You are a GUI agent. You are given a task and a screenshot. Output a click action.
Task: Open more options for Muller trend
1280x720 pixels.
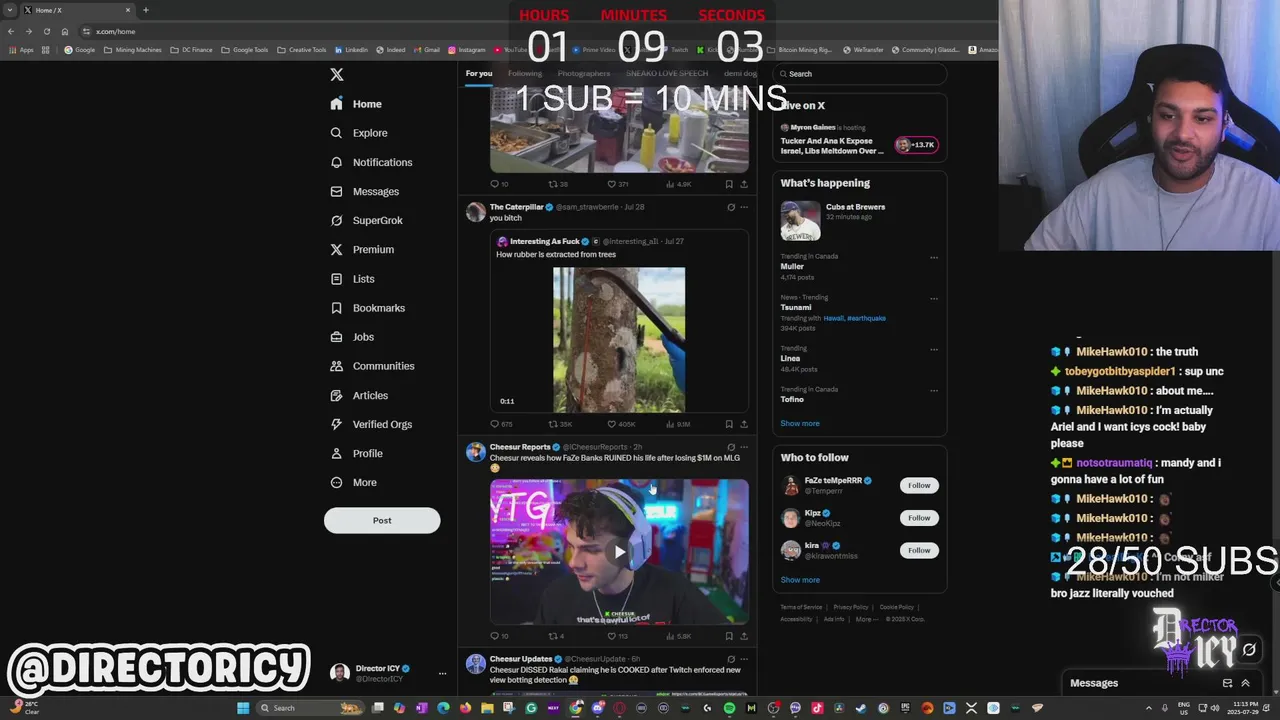coord(934,257)
